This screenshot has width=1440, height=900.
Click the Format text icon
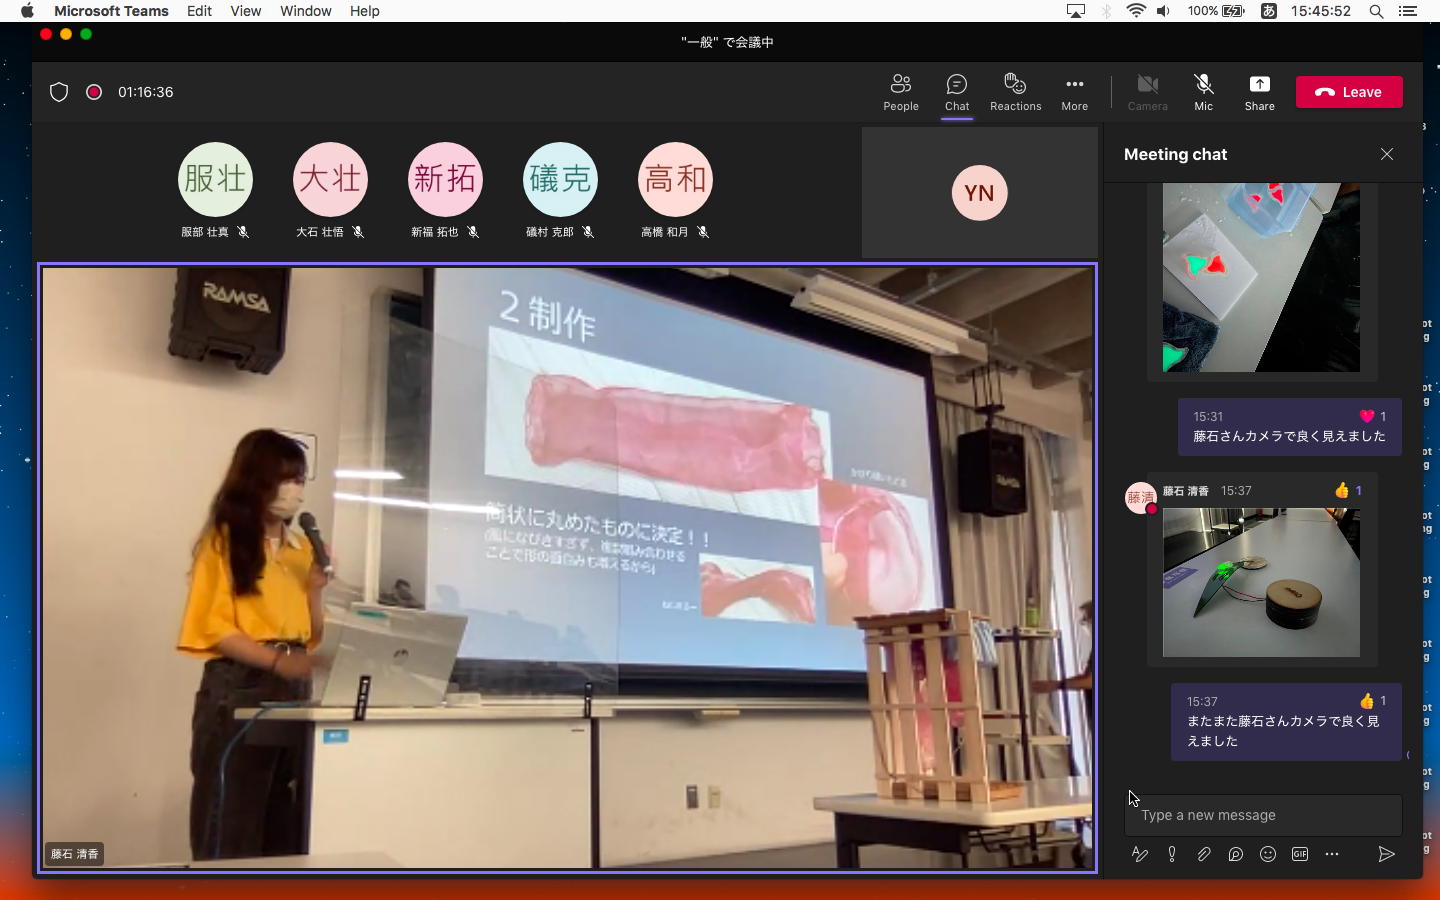[1140, 854]
